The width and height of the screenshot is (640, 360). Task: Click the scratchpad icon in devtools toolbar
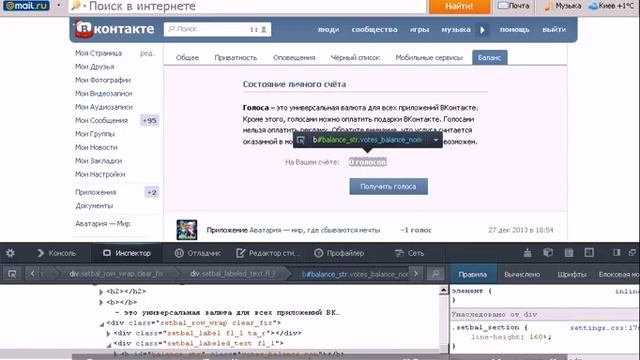(569, 253)
